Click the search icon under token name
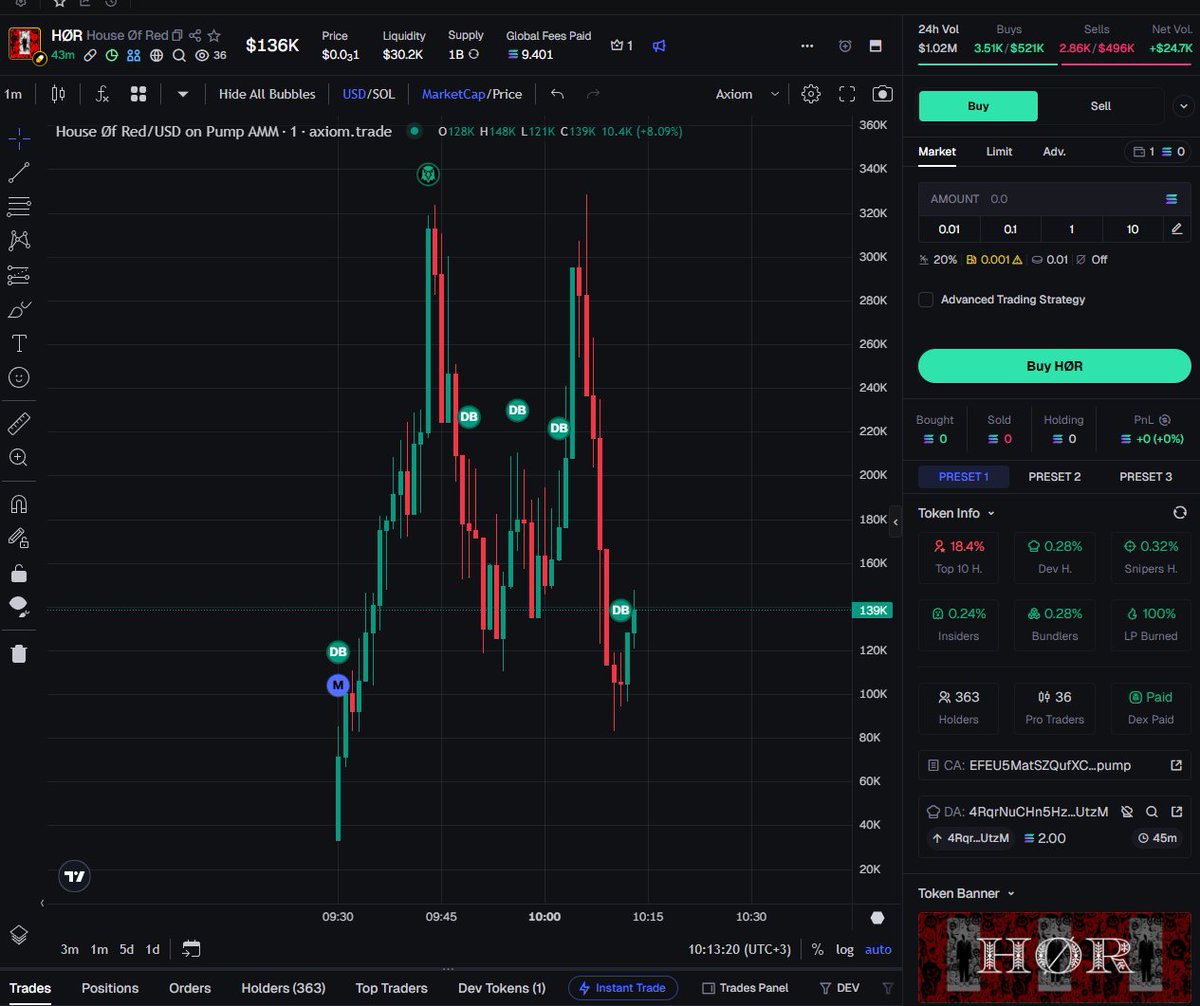Screen dimensions: 1200x1006 pos(178,56)
